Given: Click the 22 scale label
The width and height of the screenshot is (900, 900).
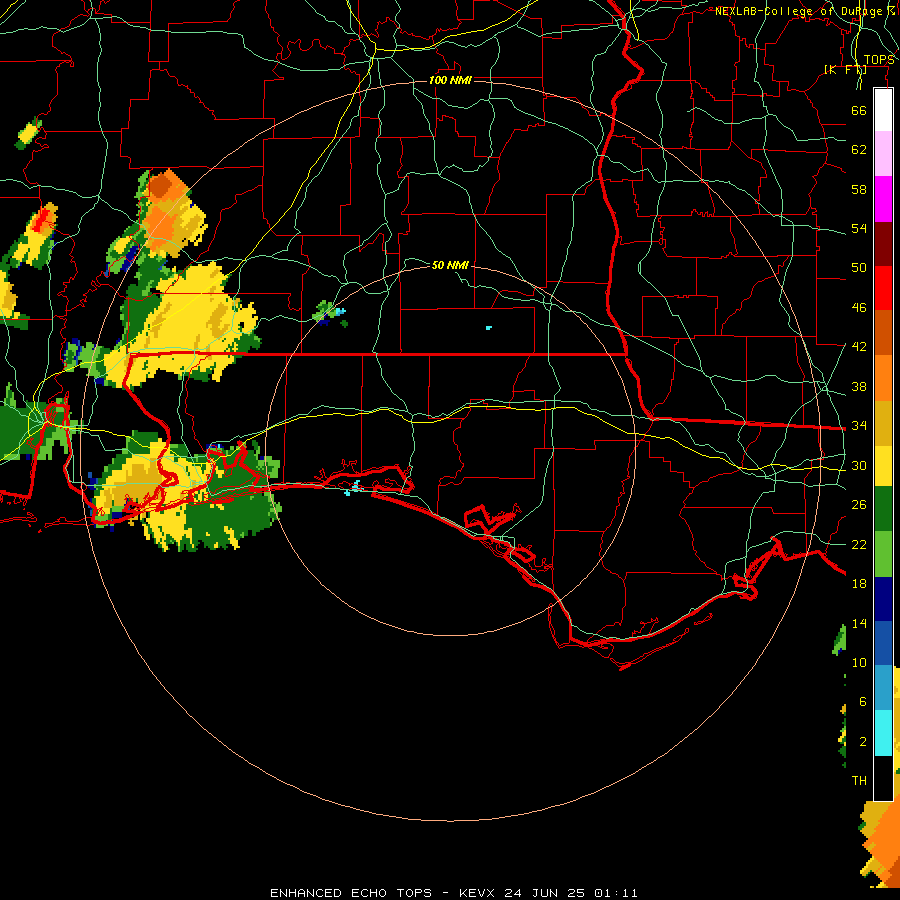Looking at the screenshot, I should [x=859, y=544].
